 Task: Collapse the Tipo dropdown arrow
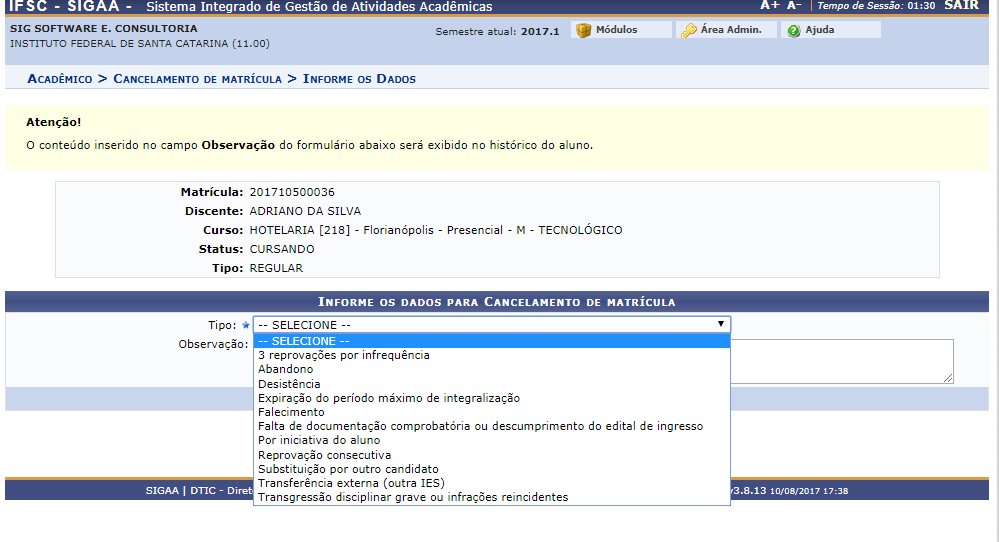720,325
